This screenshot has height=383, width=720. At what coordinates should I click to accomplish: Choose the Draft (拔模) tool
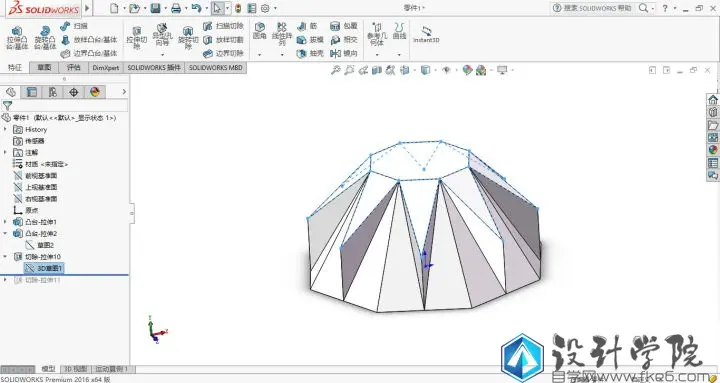(310, 40)
